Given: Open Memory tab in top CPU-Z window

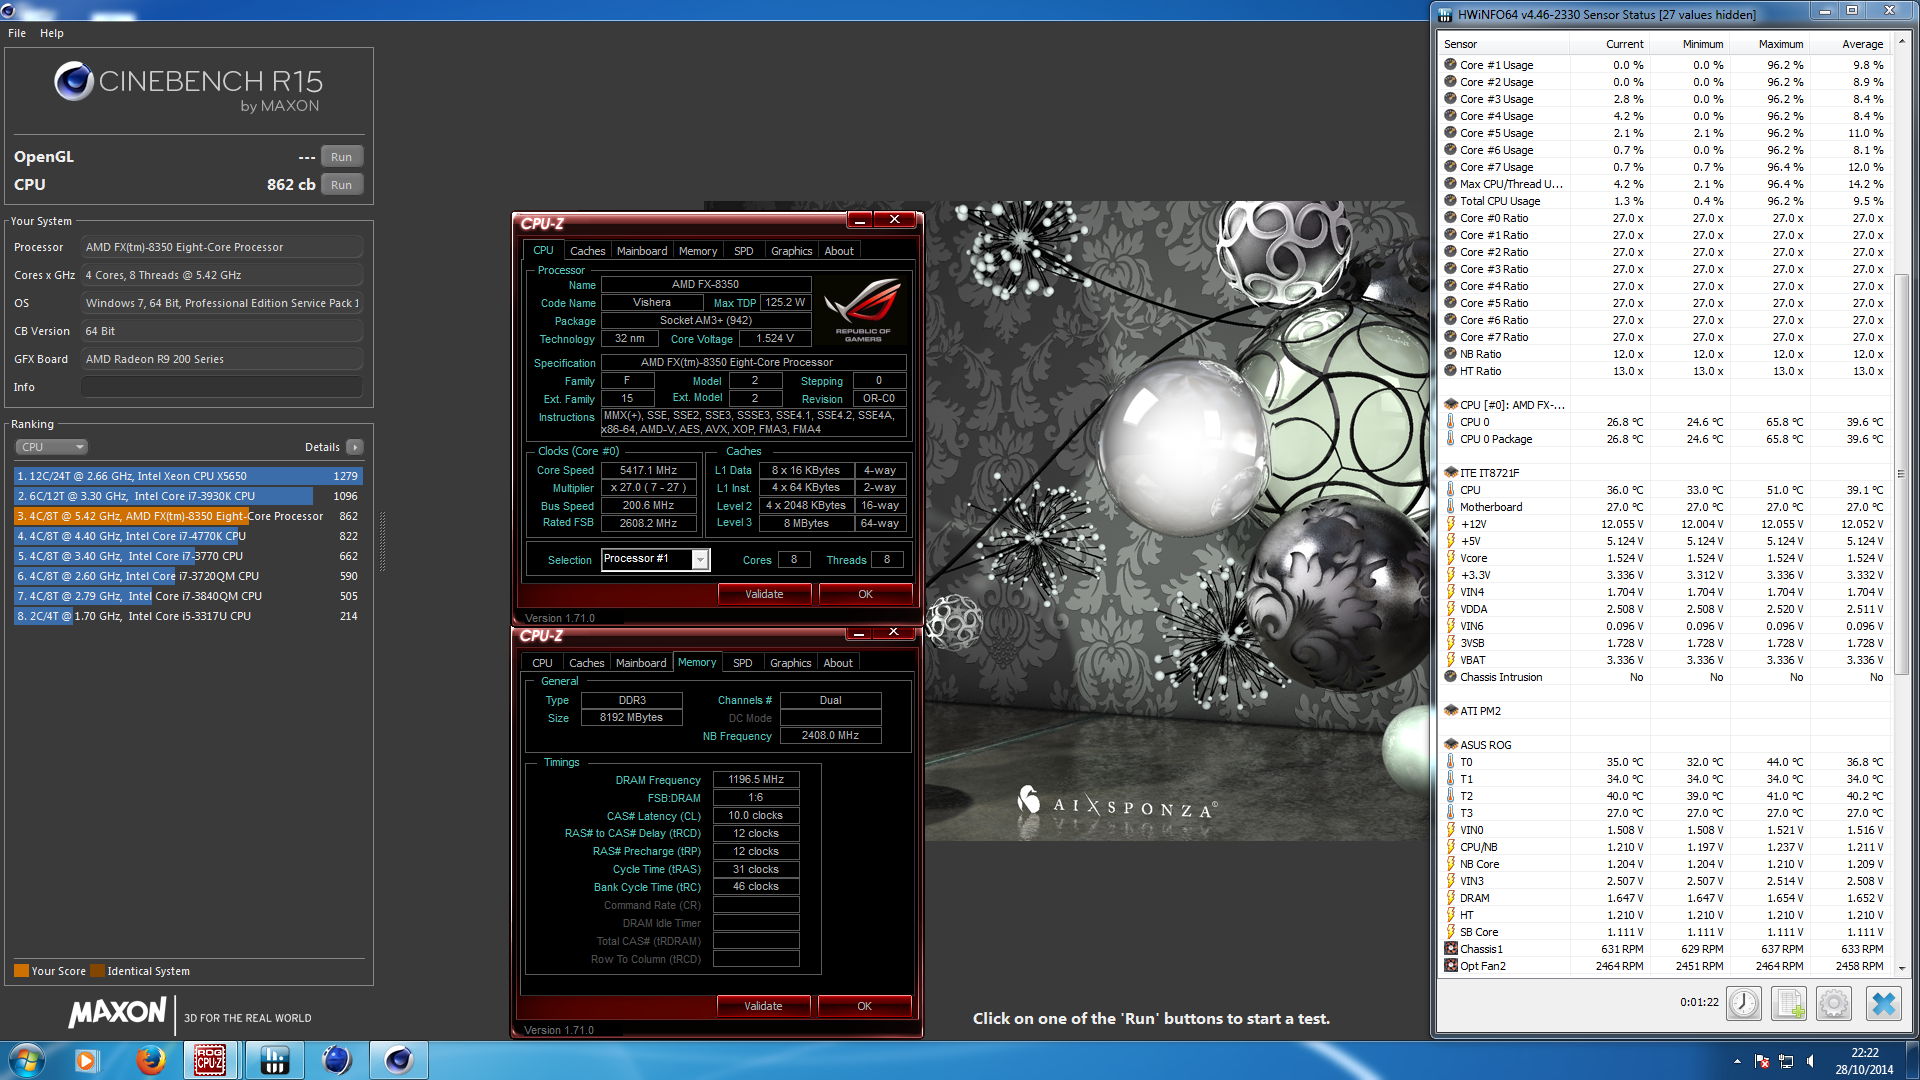Looking at the screenshot, I should [698, 251].
